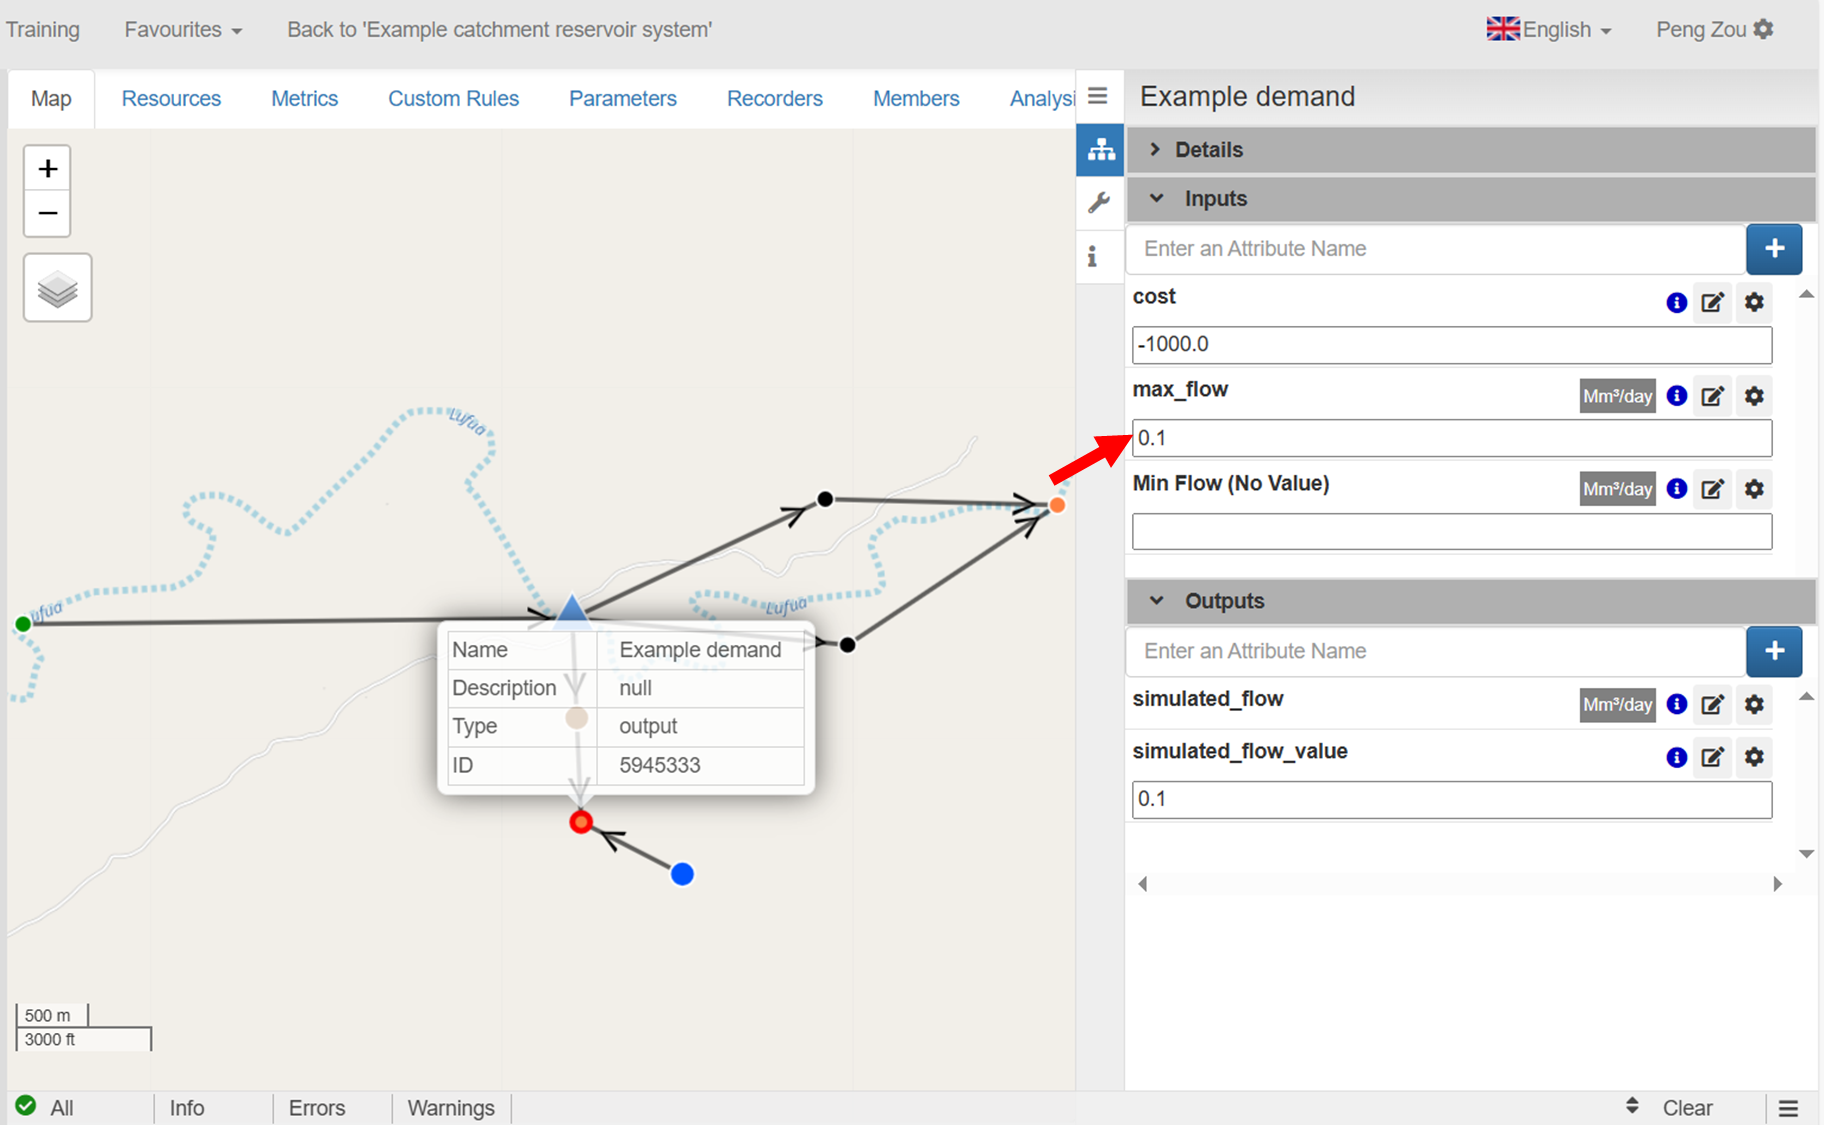The height and width of the screenshot is (1125, 1824).
Task: Click the max_flow value input field
Action: tap(1451, 438)
